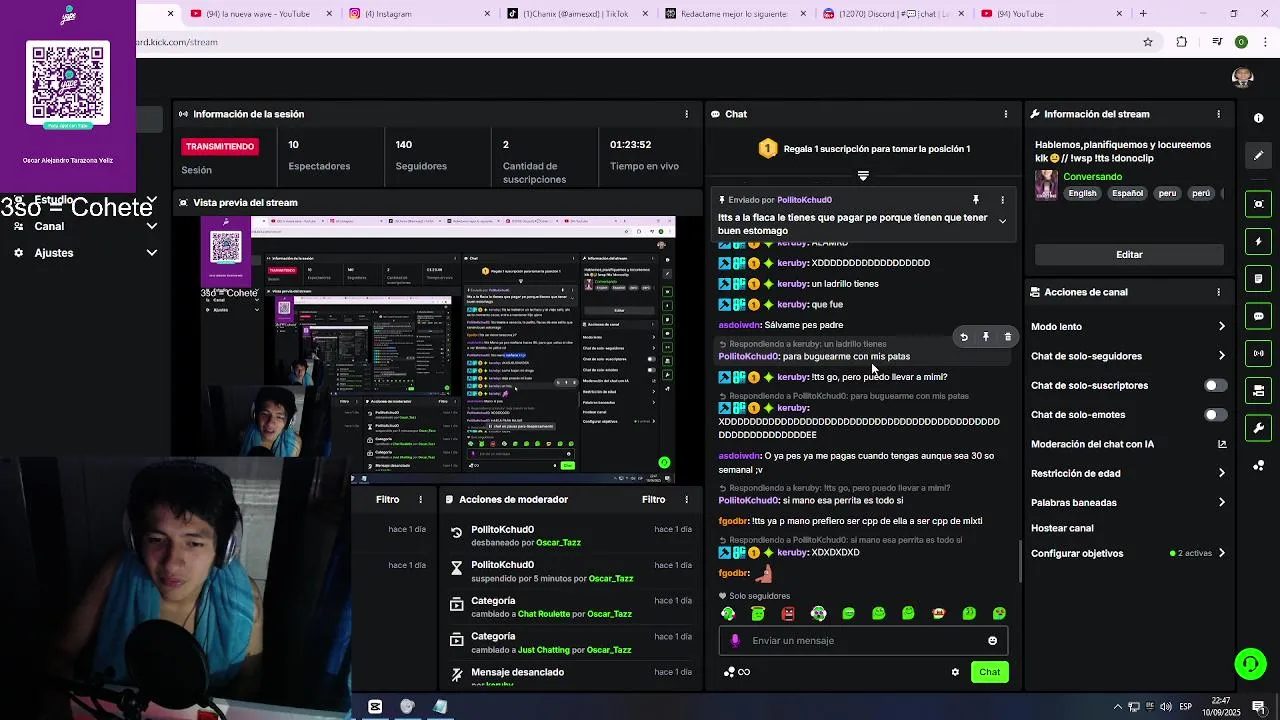Open three-dot menu of Acciones de moderador
Viewport: 1280px width, 720px height.
coord(686,499)
